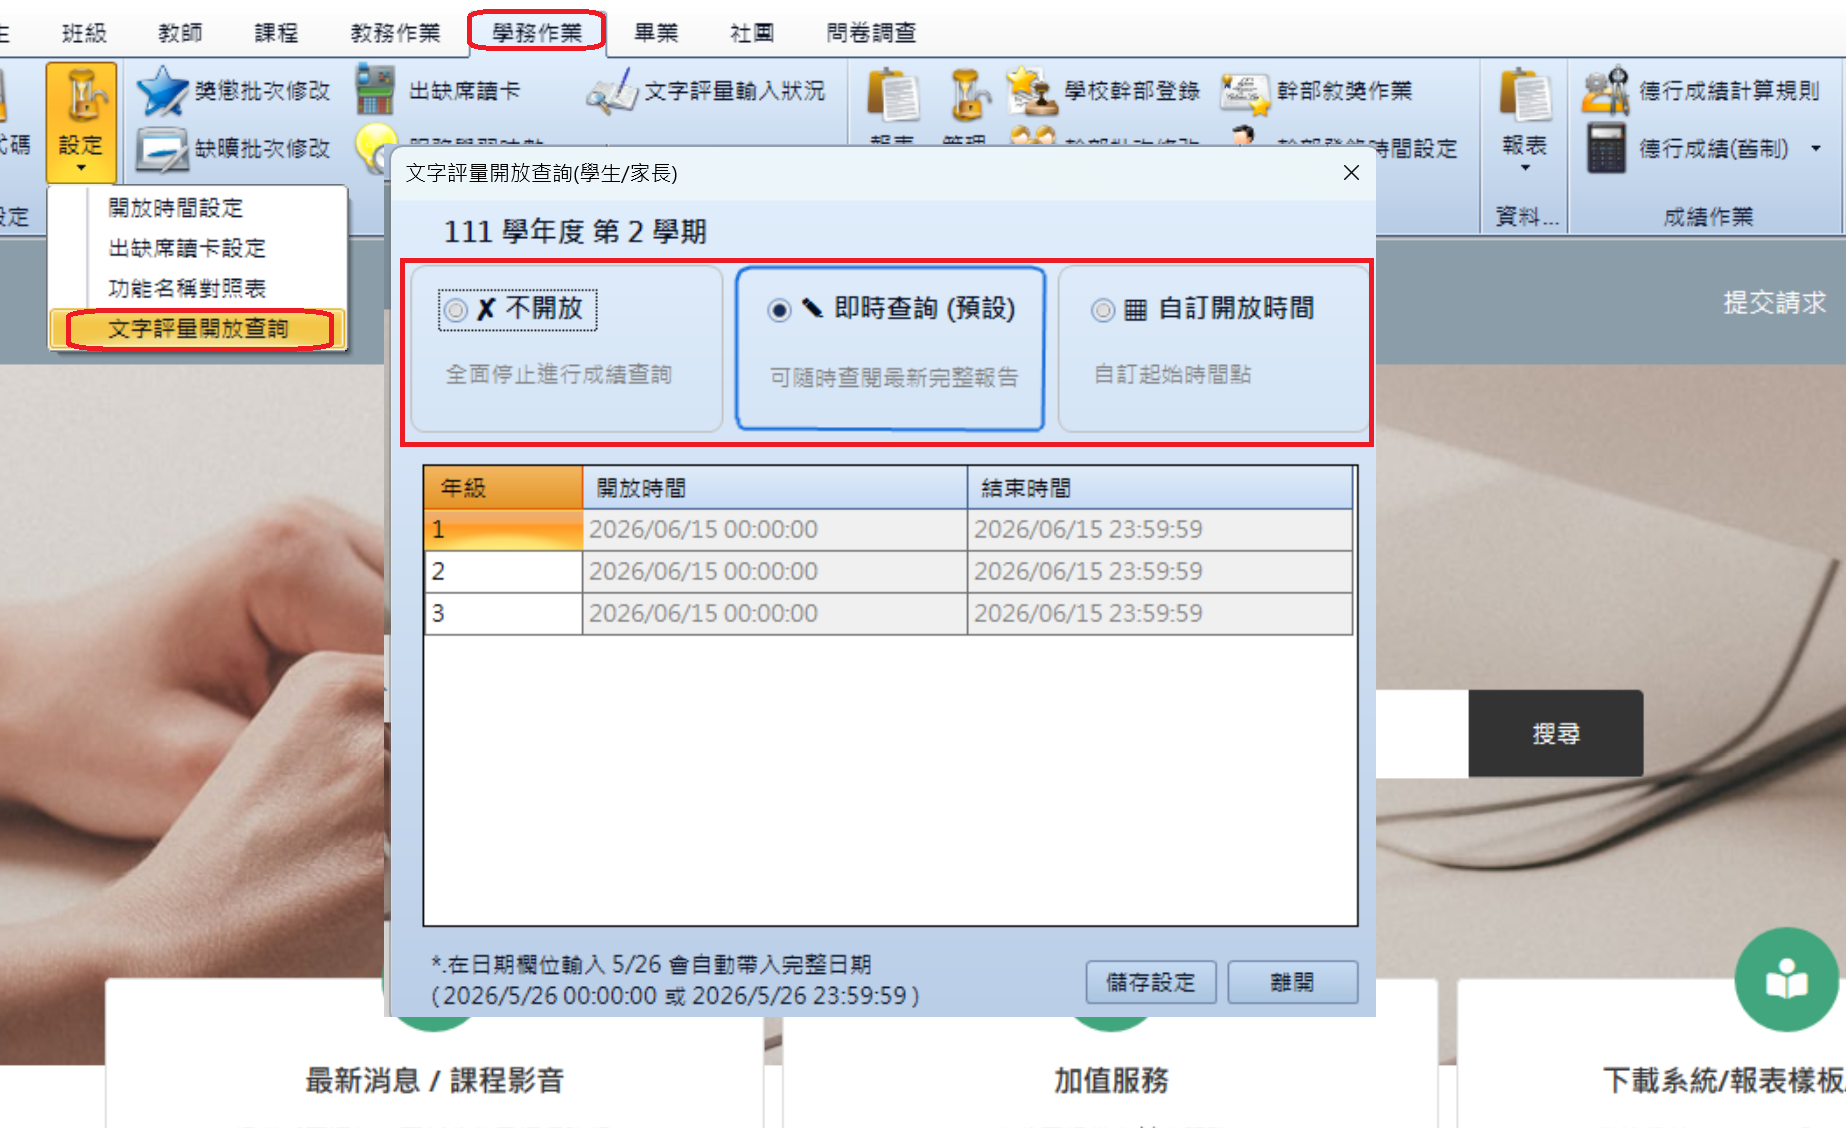1846x1128 pixels.
Task: Expand the 報表 dropdown arrow in 資料 group
Action: (1525, 168)
